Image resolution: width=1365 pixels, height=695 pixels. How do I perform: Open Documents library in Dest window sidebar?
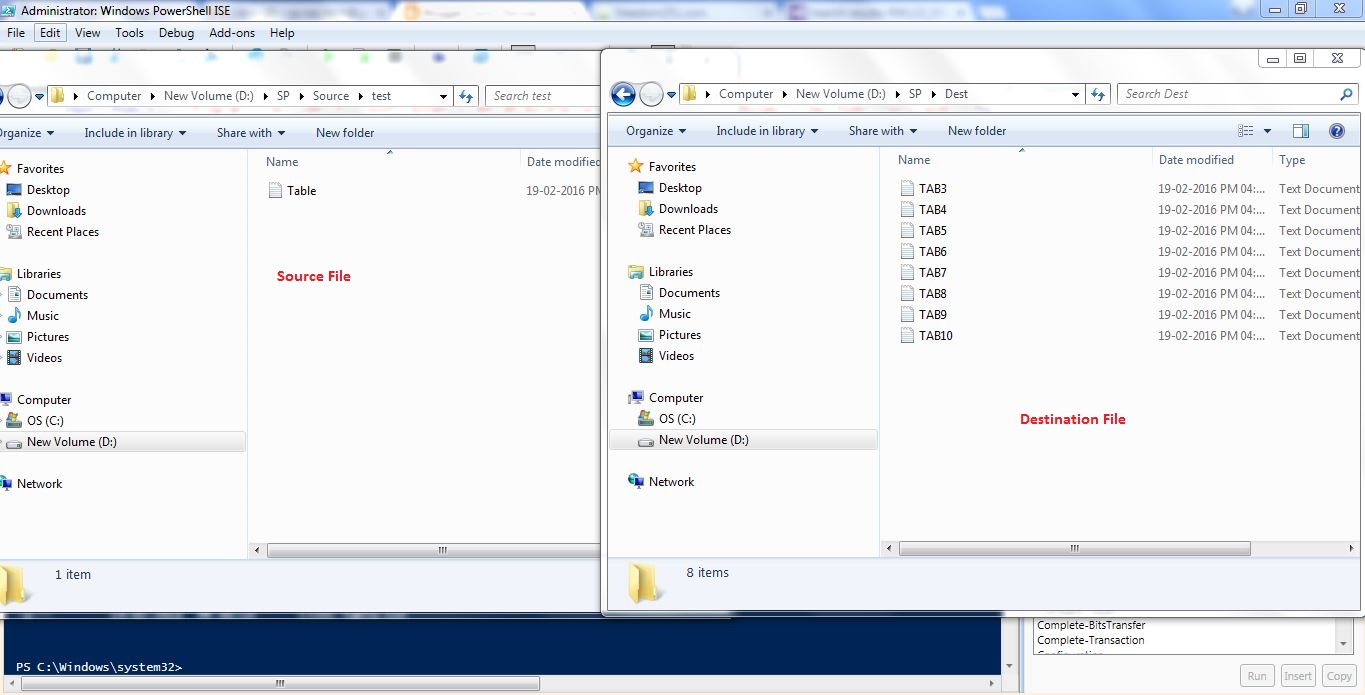679,293
